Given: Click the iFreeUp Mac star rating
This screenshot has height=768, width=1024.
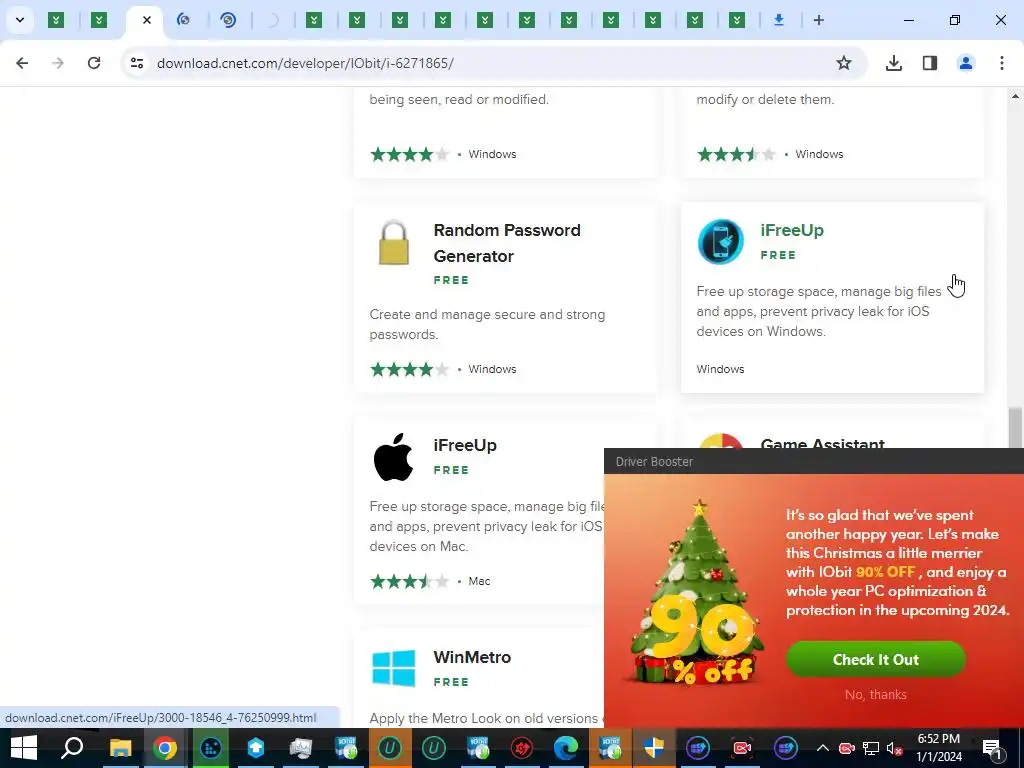Looking at the screenshot, I should point(409,581).
